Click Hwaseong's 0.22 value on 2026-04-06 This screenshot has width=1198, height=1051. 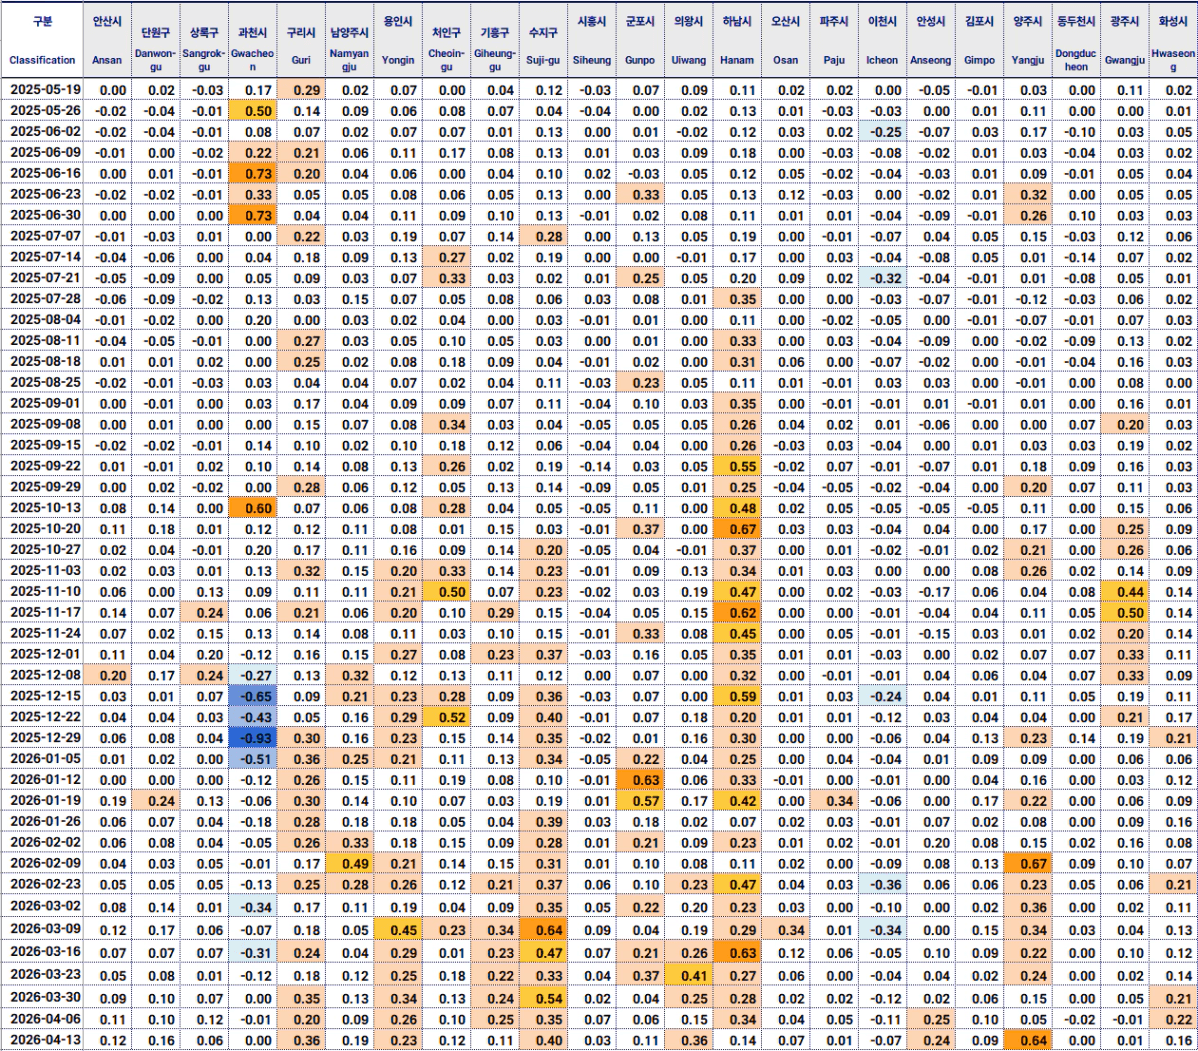tap(1174, 1020)
